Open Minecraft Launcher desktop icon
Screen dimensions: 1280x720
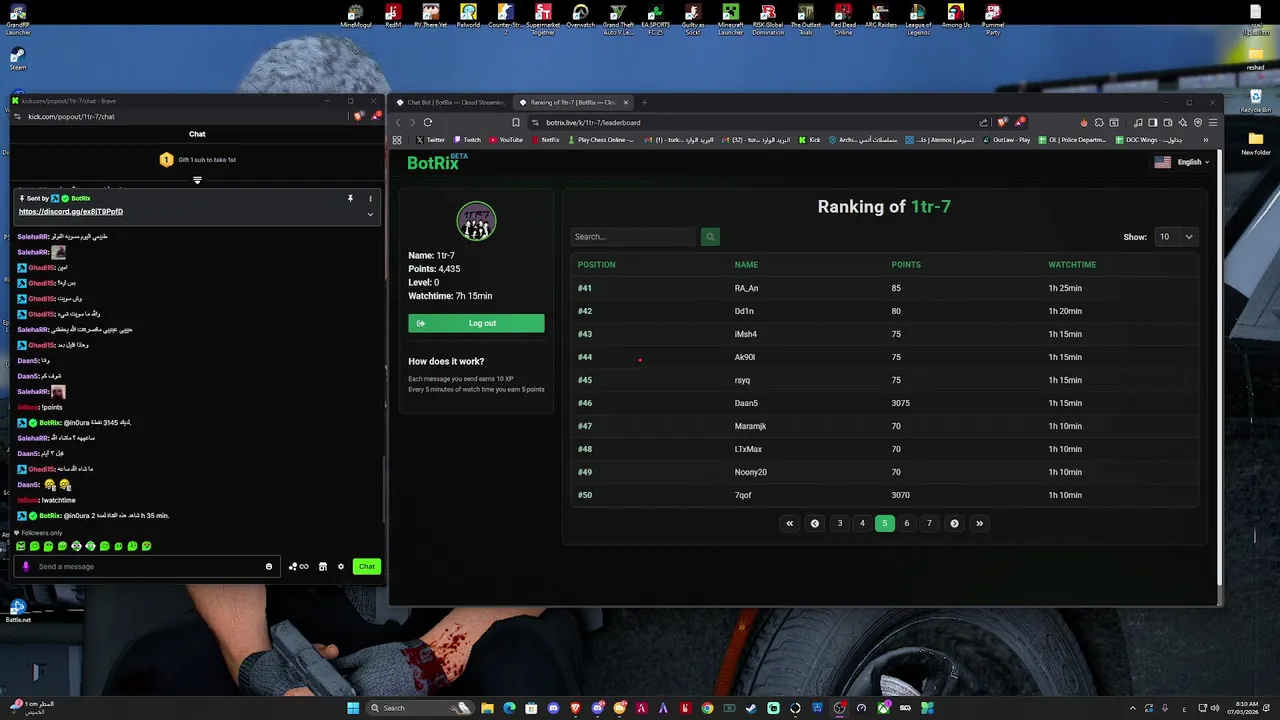click(731, 19)
